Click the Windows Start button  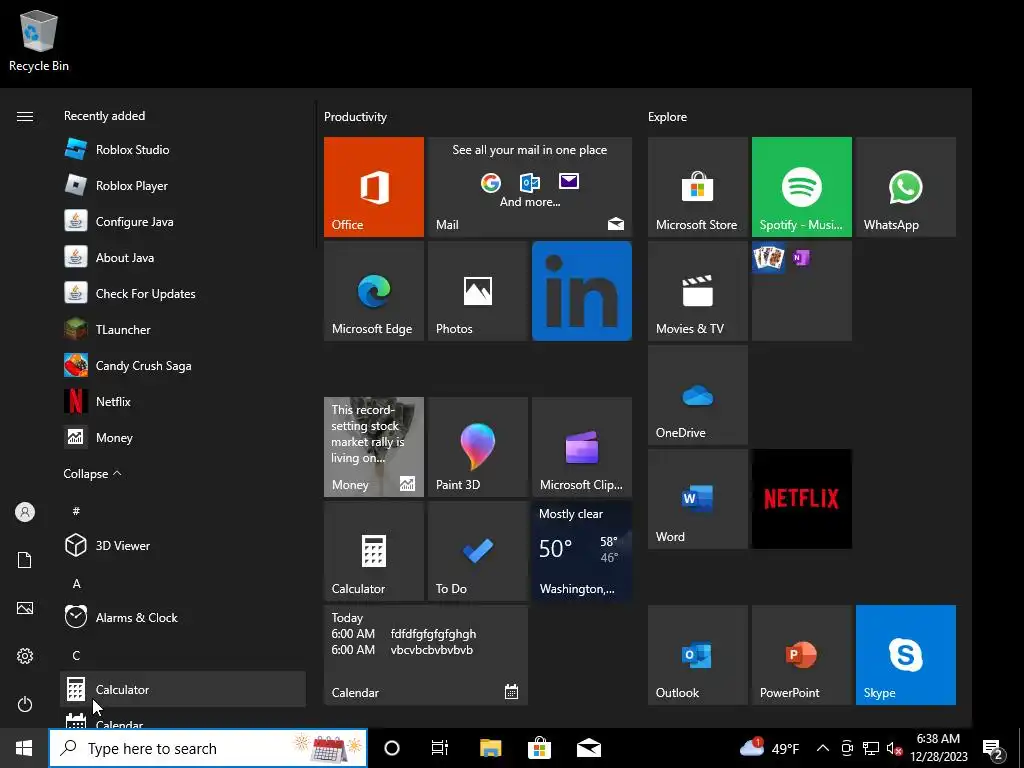click(24, 748)
